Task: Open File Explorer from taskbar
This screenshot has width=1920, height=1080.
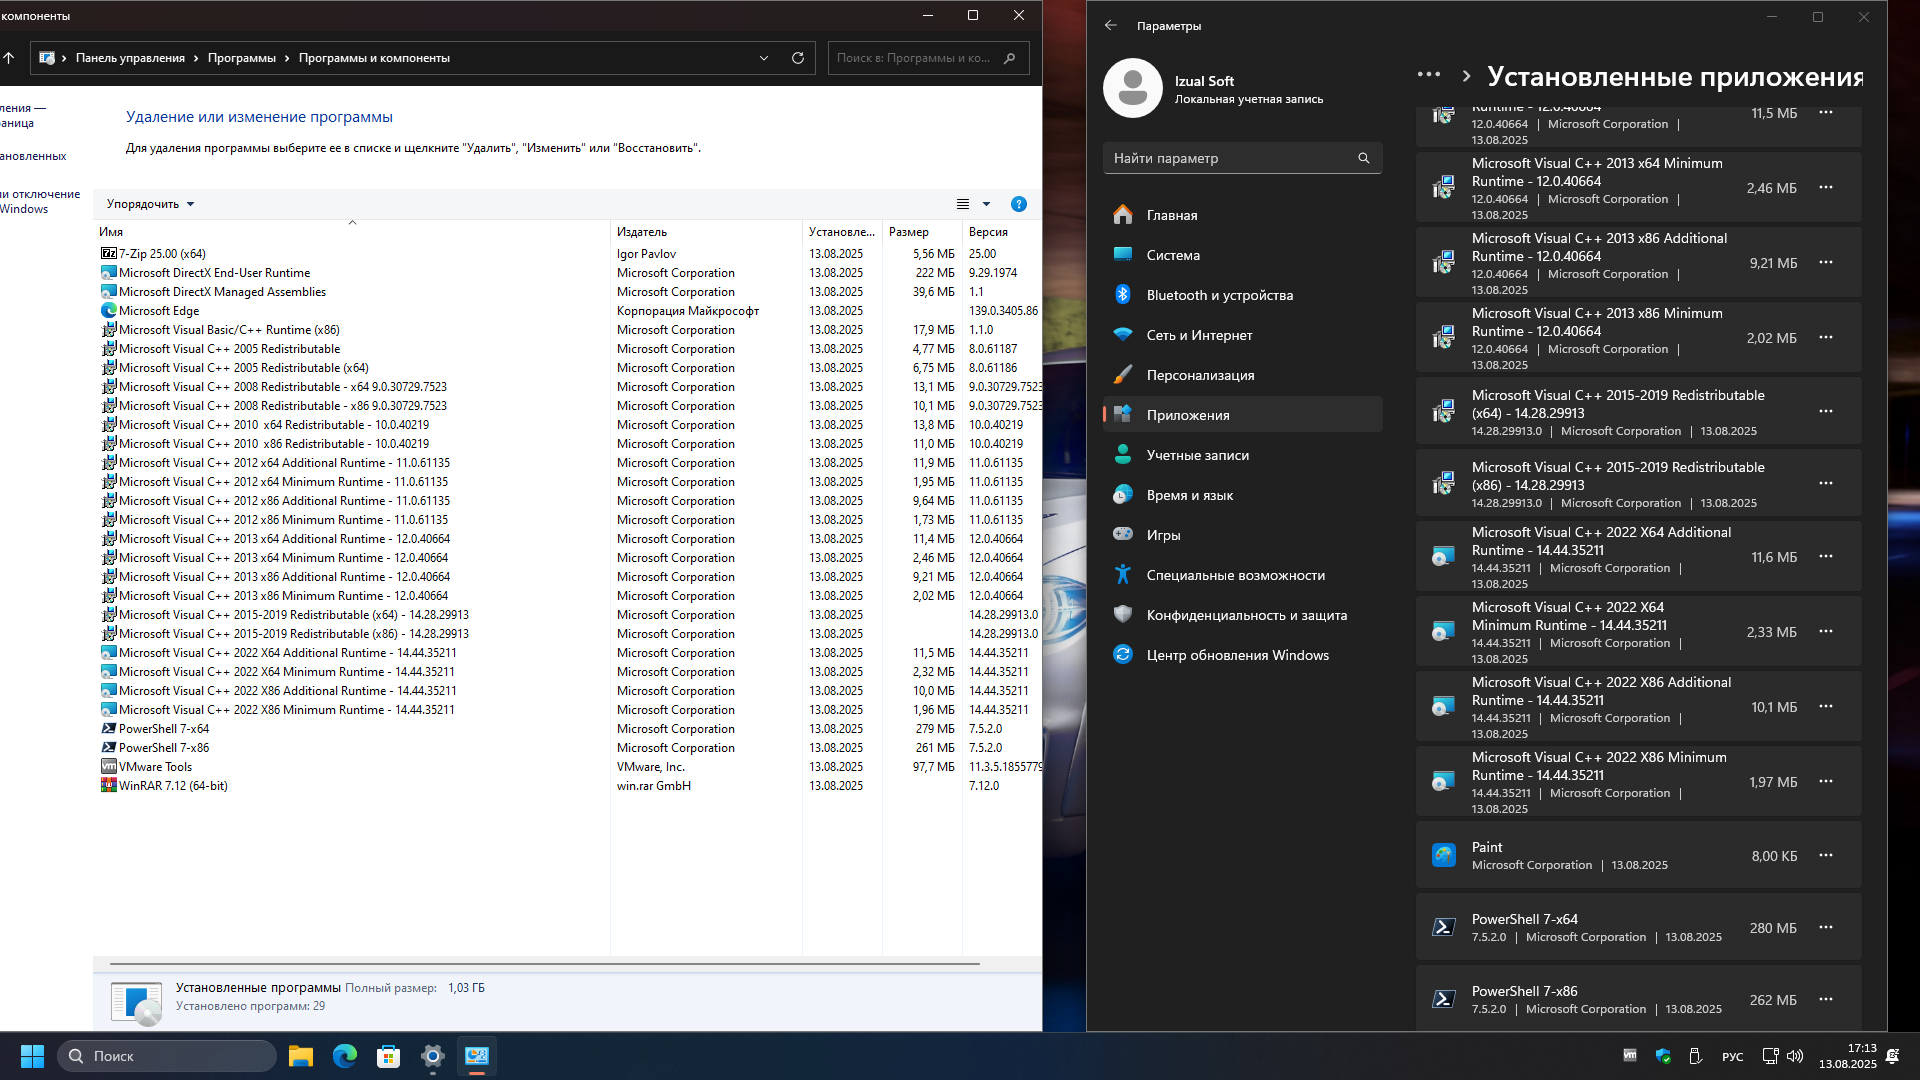Action: [x=301, y=1056]
